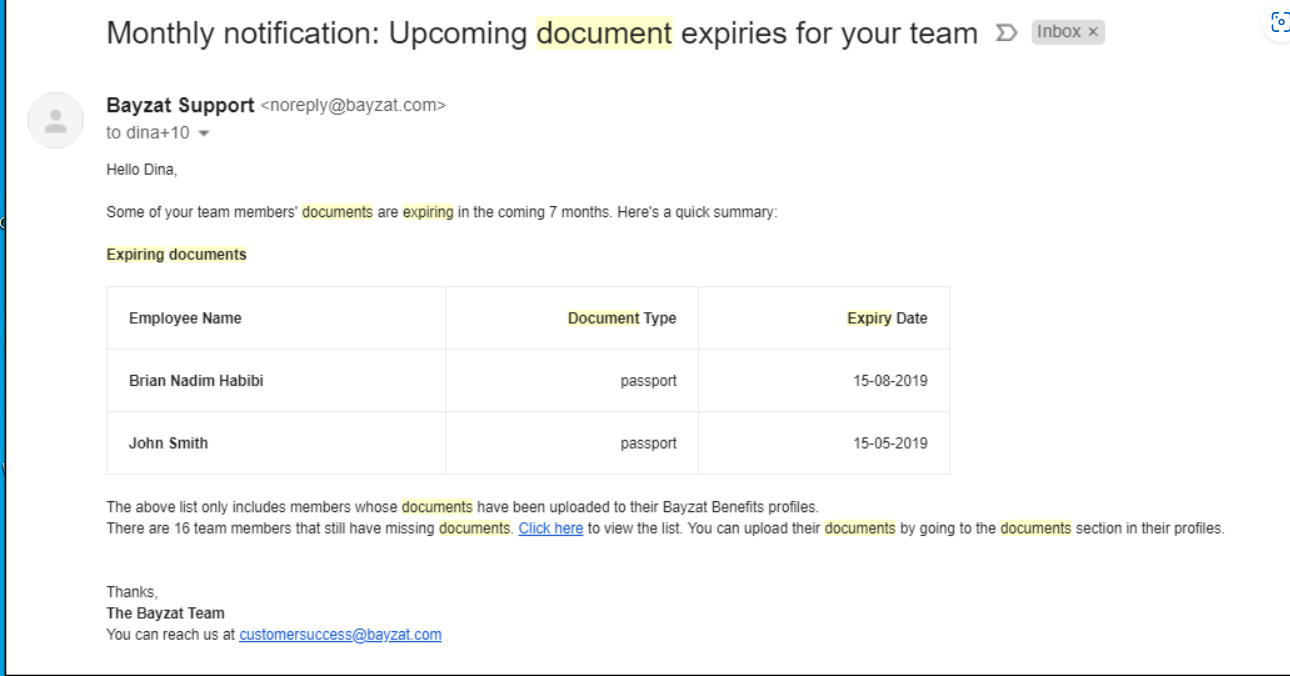Open customersuccess@bayzat.com email link

point(340,634)
